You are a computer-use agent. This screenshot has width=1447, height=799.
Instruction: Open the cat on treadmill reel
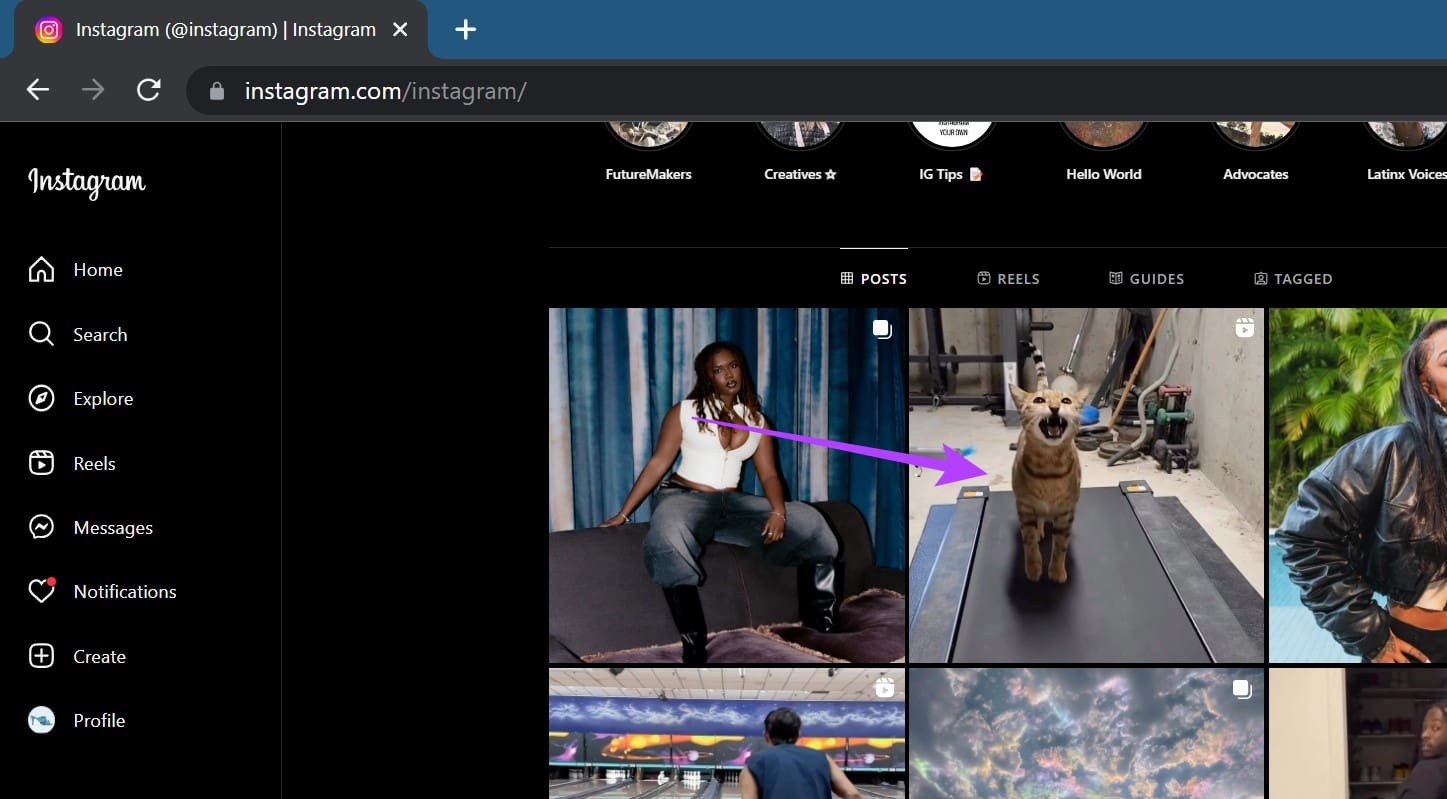(x=1086, y=485)
